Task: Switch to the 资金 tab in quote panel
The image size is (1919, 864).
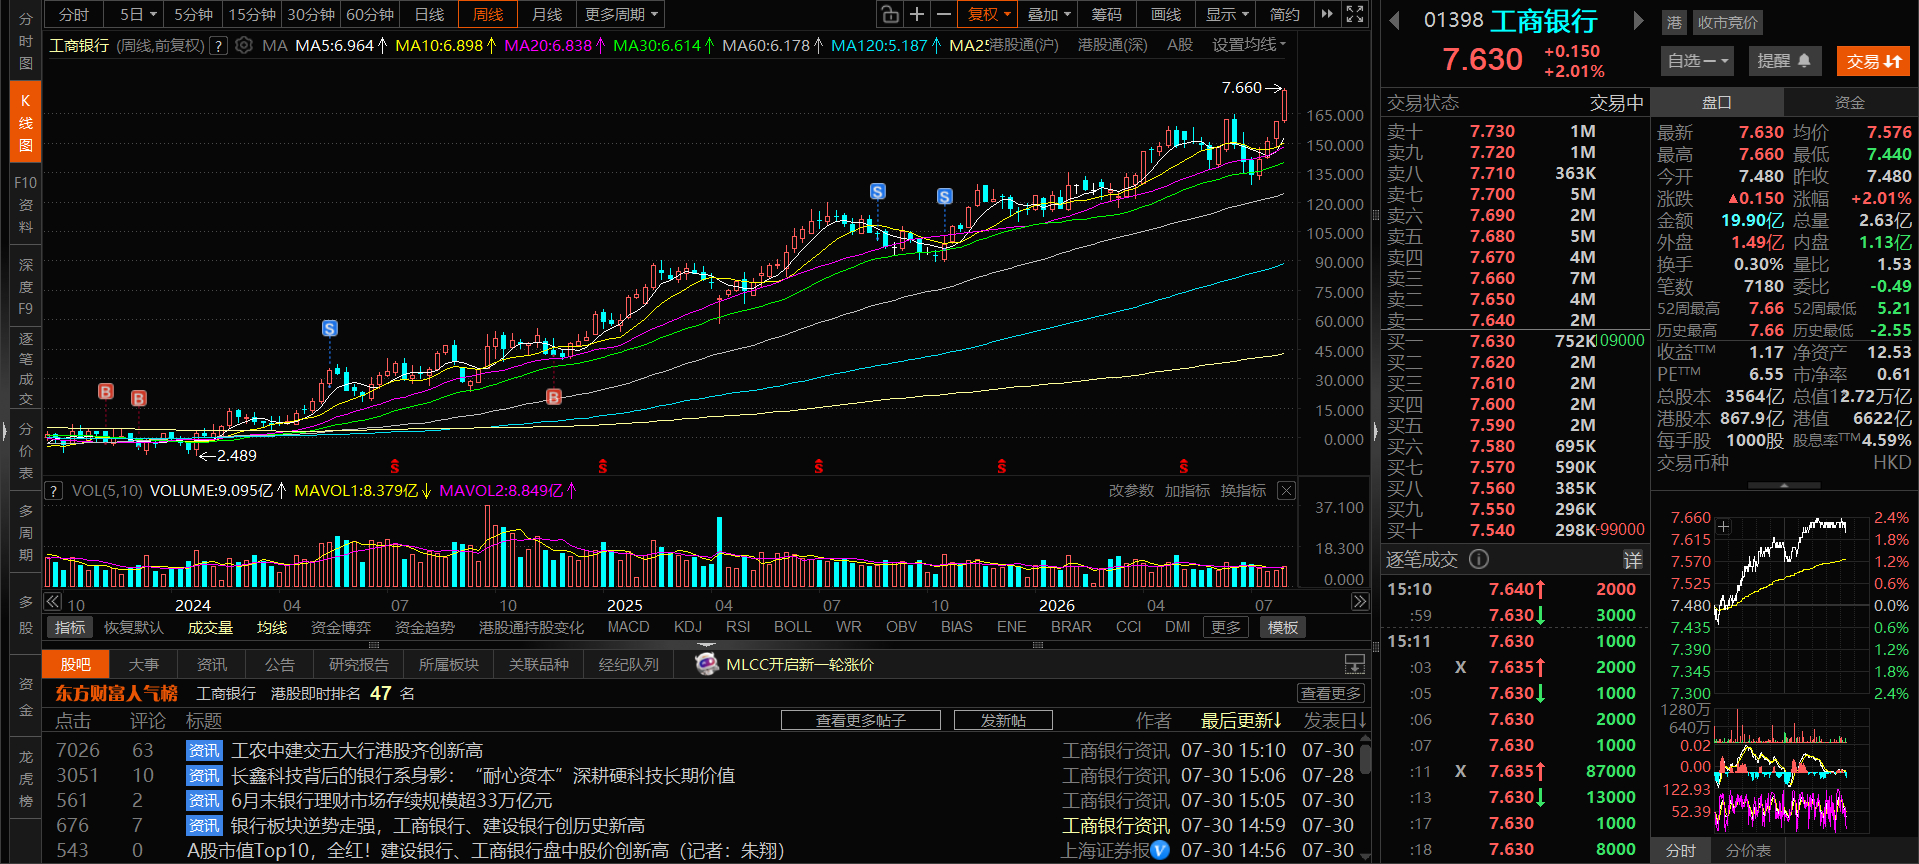Action: pos(1850,102)
